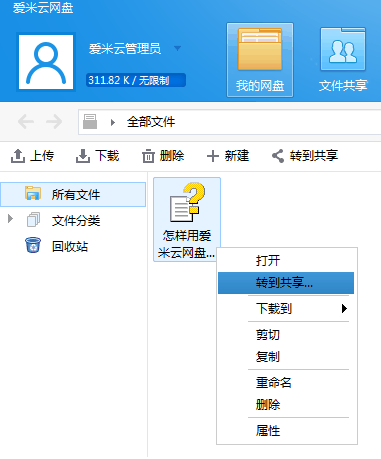381x459 pixels.
Task: Click 全部文件 in the address bar
Action: (x=151, y=122)
